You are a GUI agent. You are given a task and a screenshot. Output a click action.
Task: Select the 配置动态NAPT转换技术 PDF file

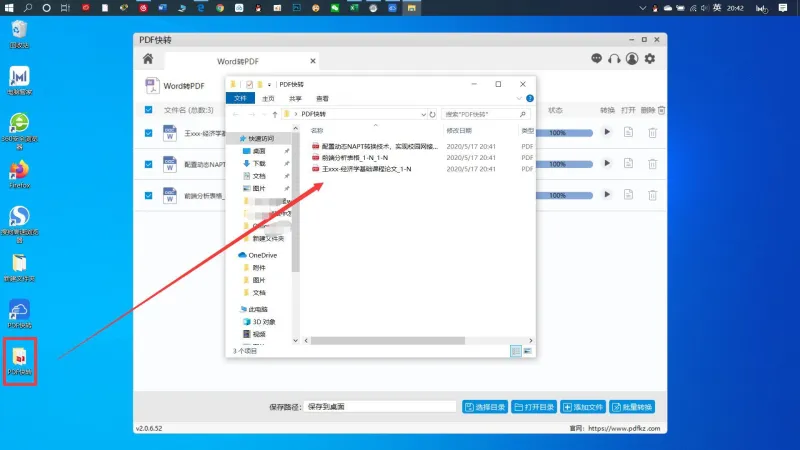click(374, 146)
